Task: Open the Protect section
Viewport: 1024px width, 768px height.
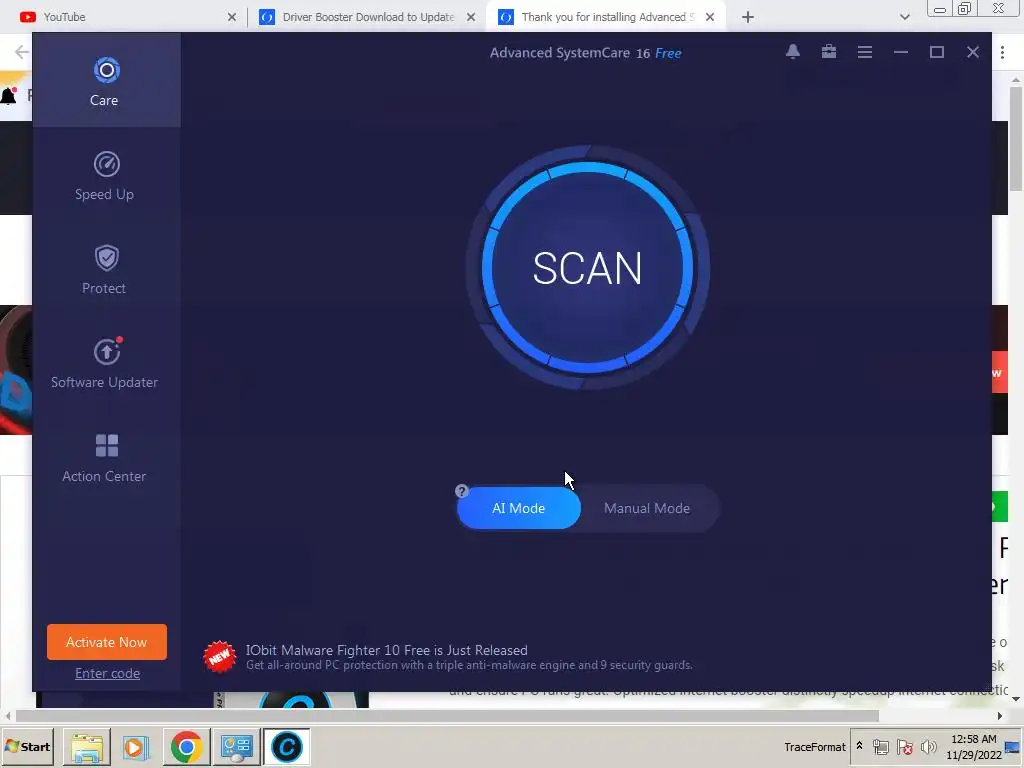Action: click(106, 270)
